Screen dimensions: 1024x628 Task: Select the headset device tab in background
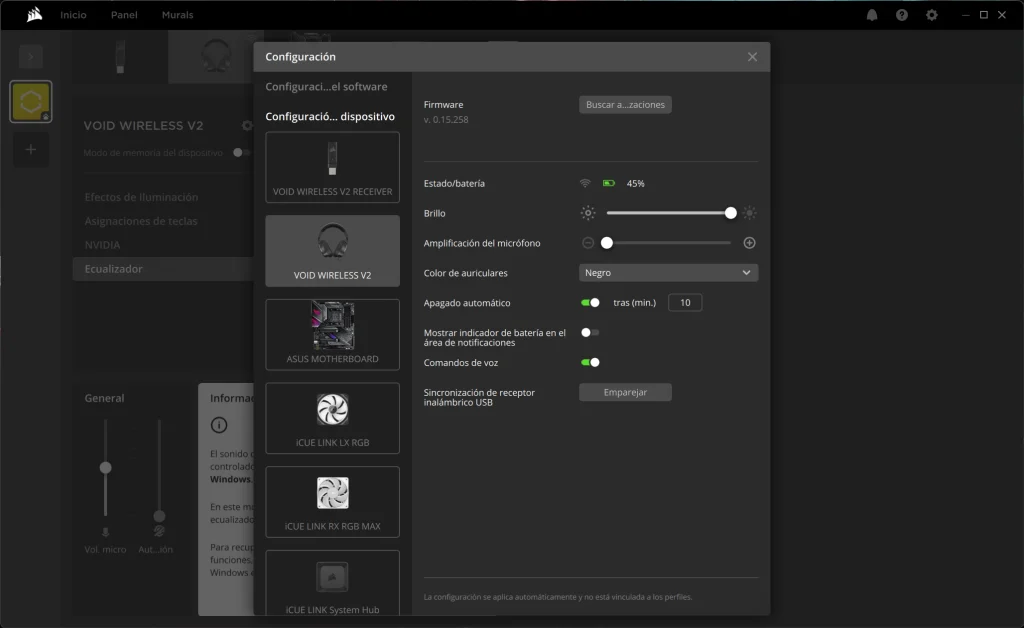point(216,57)
